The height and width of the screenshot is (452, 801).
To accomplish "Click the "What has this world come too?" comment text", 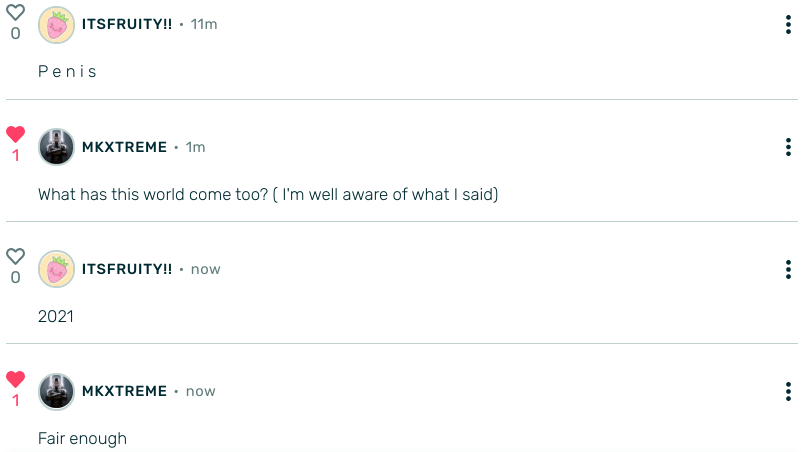I will (267, 194).
